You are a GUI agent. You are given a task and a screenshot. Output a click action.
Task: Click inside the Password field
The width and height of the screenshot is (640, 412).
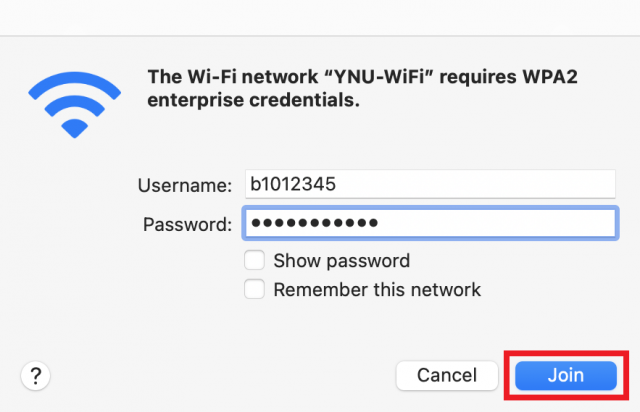click(430, 223)
